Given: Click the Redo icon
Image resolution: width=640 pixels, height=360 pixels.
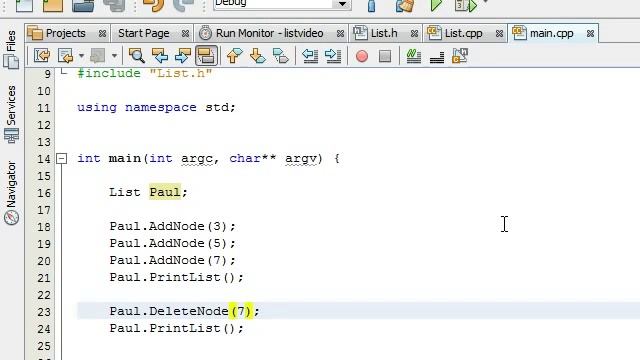Looking at the screenshot, I should pos(183,5).
